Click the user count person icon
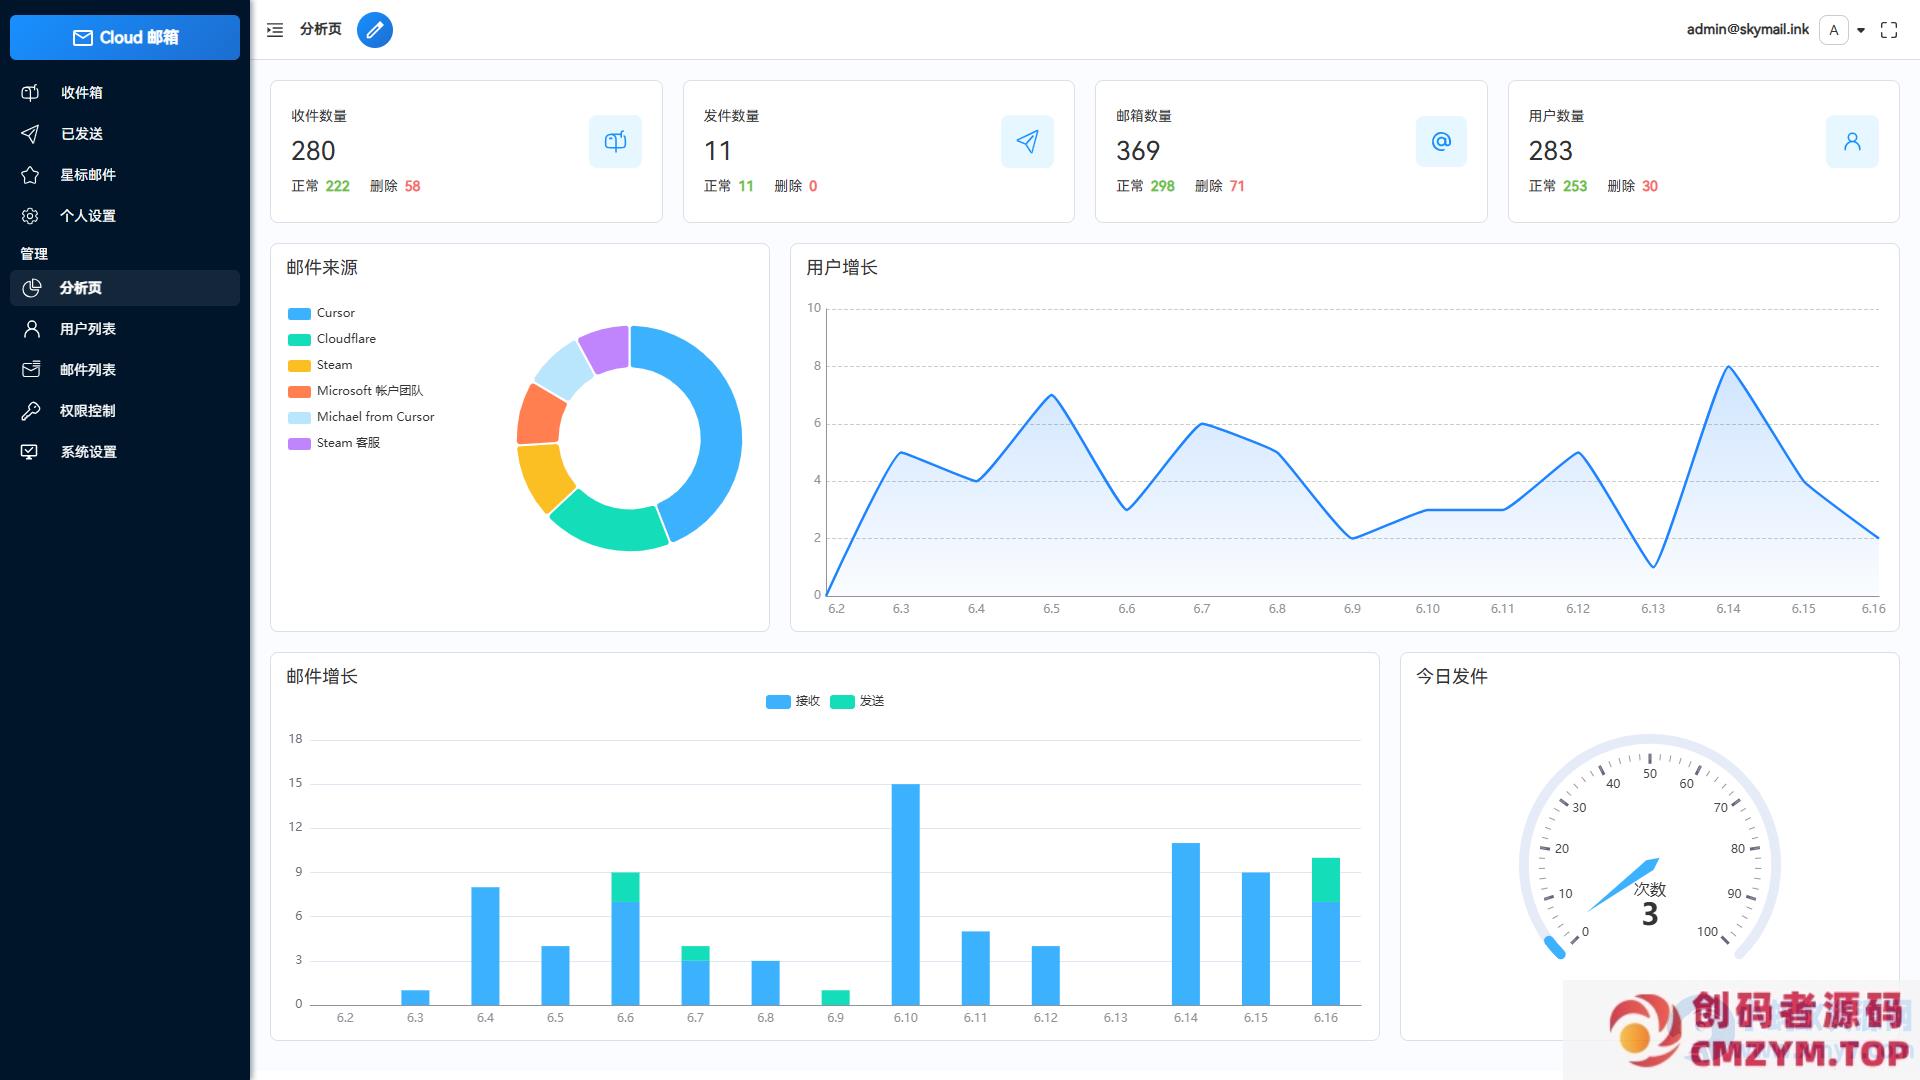 pyautogui.click(x=1852, y=142)
